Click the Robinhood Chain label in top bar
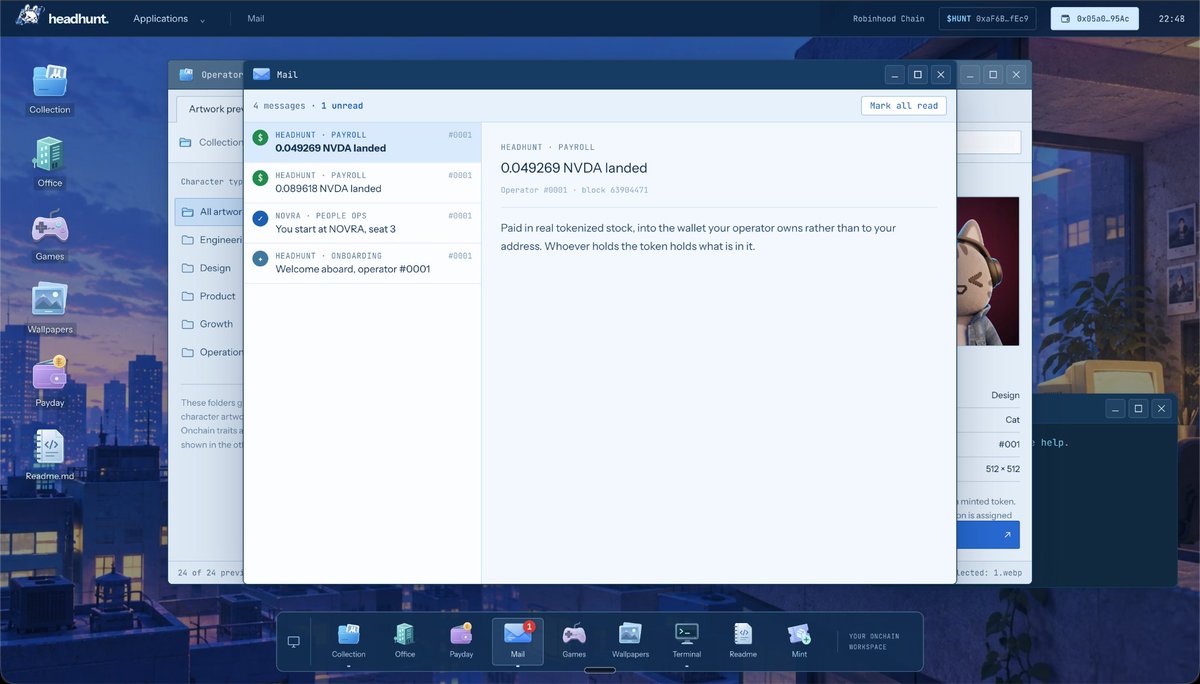This screenshot has height=684, width=1200. coord(888,19)
